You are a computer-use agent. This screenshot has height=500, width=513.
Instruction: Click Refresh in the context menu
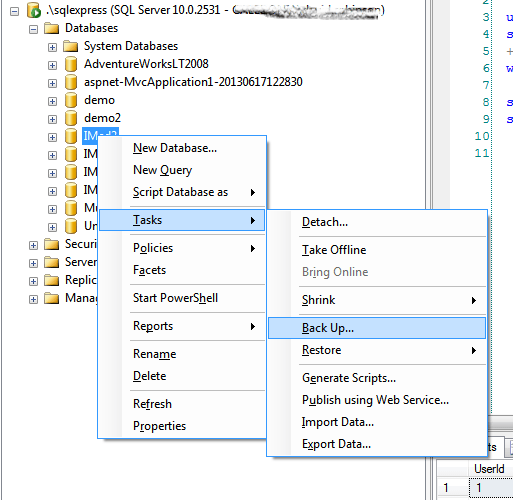(182, 404)
